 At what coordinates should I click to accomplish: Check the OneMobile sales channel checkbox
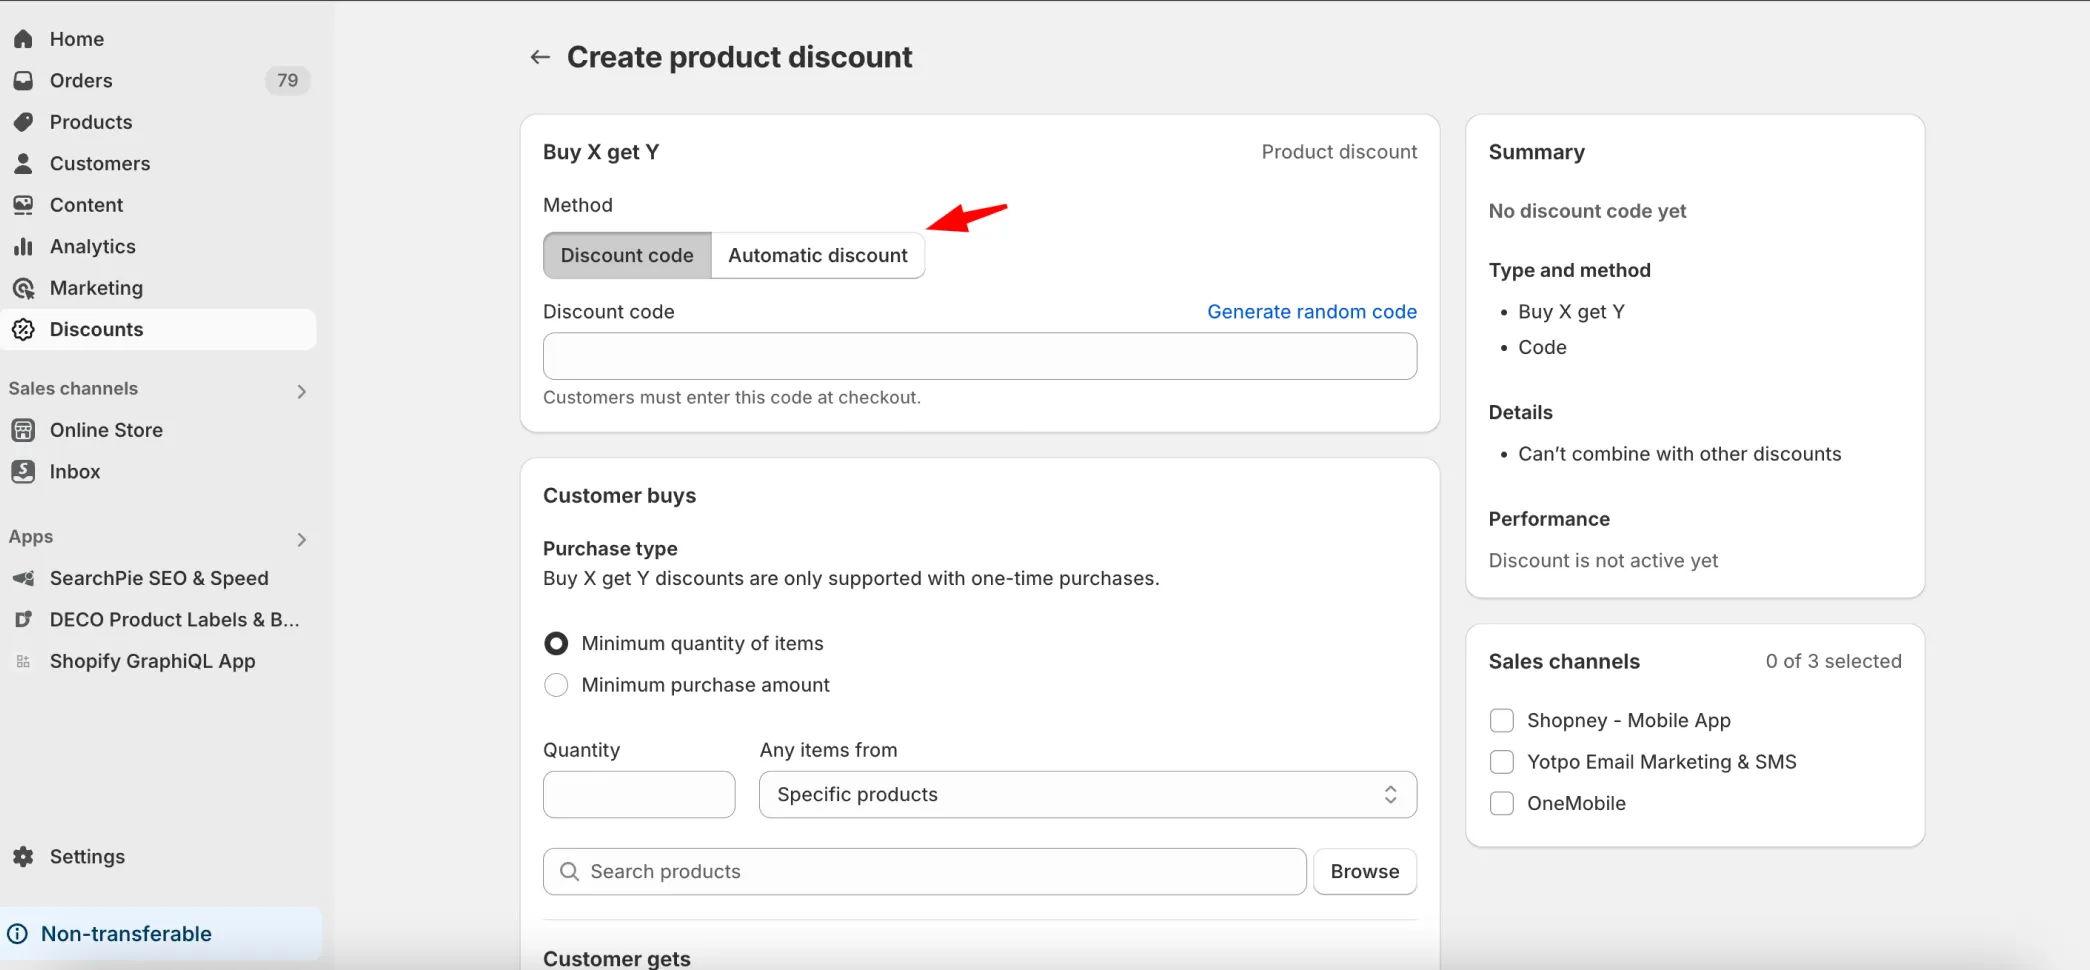click(x=1502, y=803)
